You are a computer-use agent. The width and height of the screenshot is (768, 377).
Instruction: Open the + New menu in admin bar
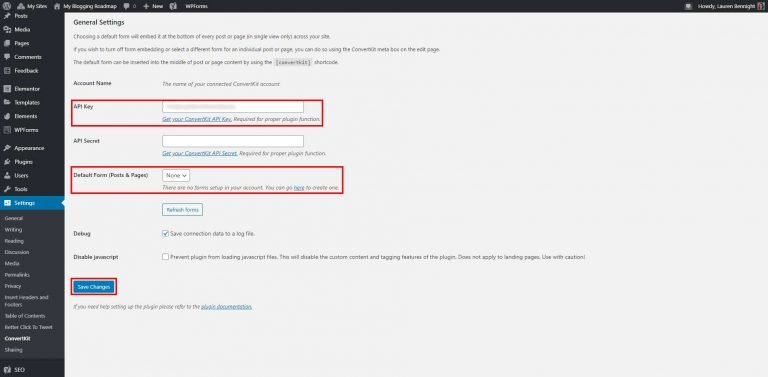[153, 6]
